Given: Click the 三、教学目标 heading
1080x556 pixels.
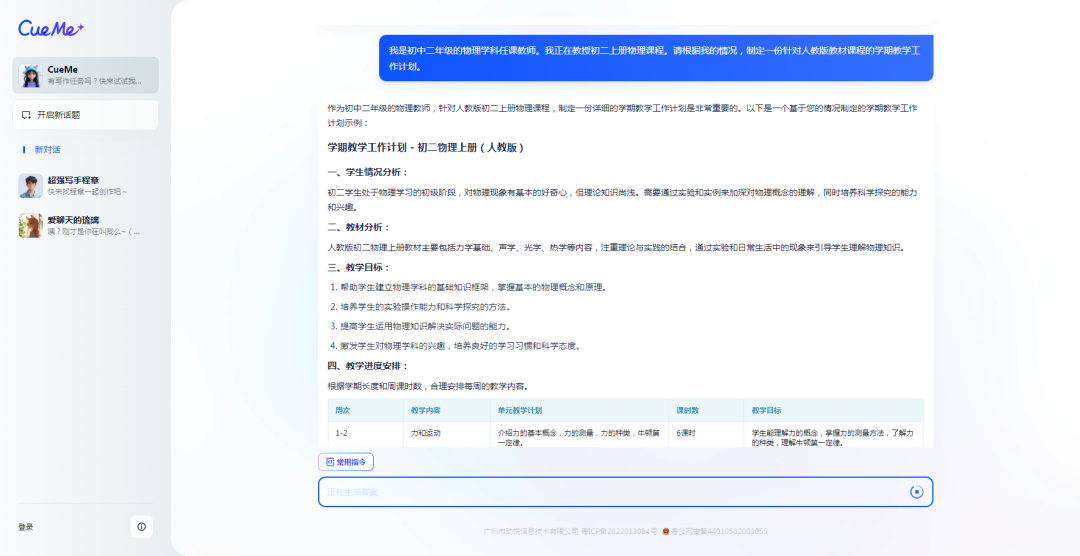Looking at the screenshot, I should tap(359, 267).
